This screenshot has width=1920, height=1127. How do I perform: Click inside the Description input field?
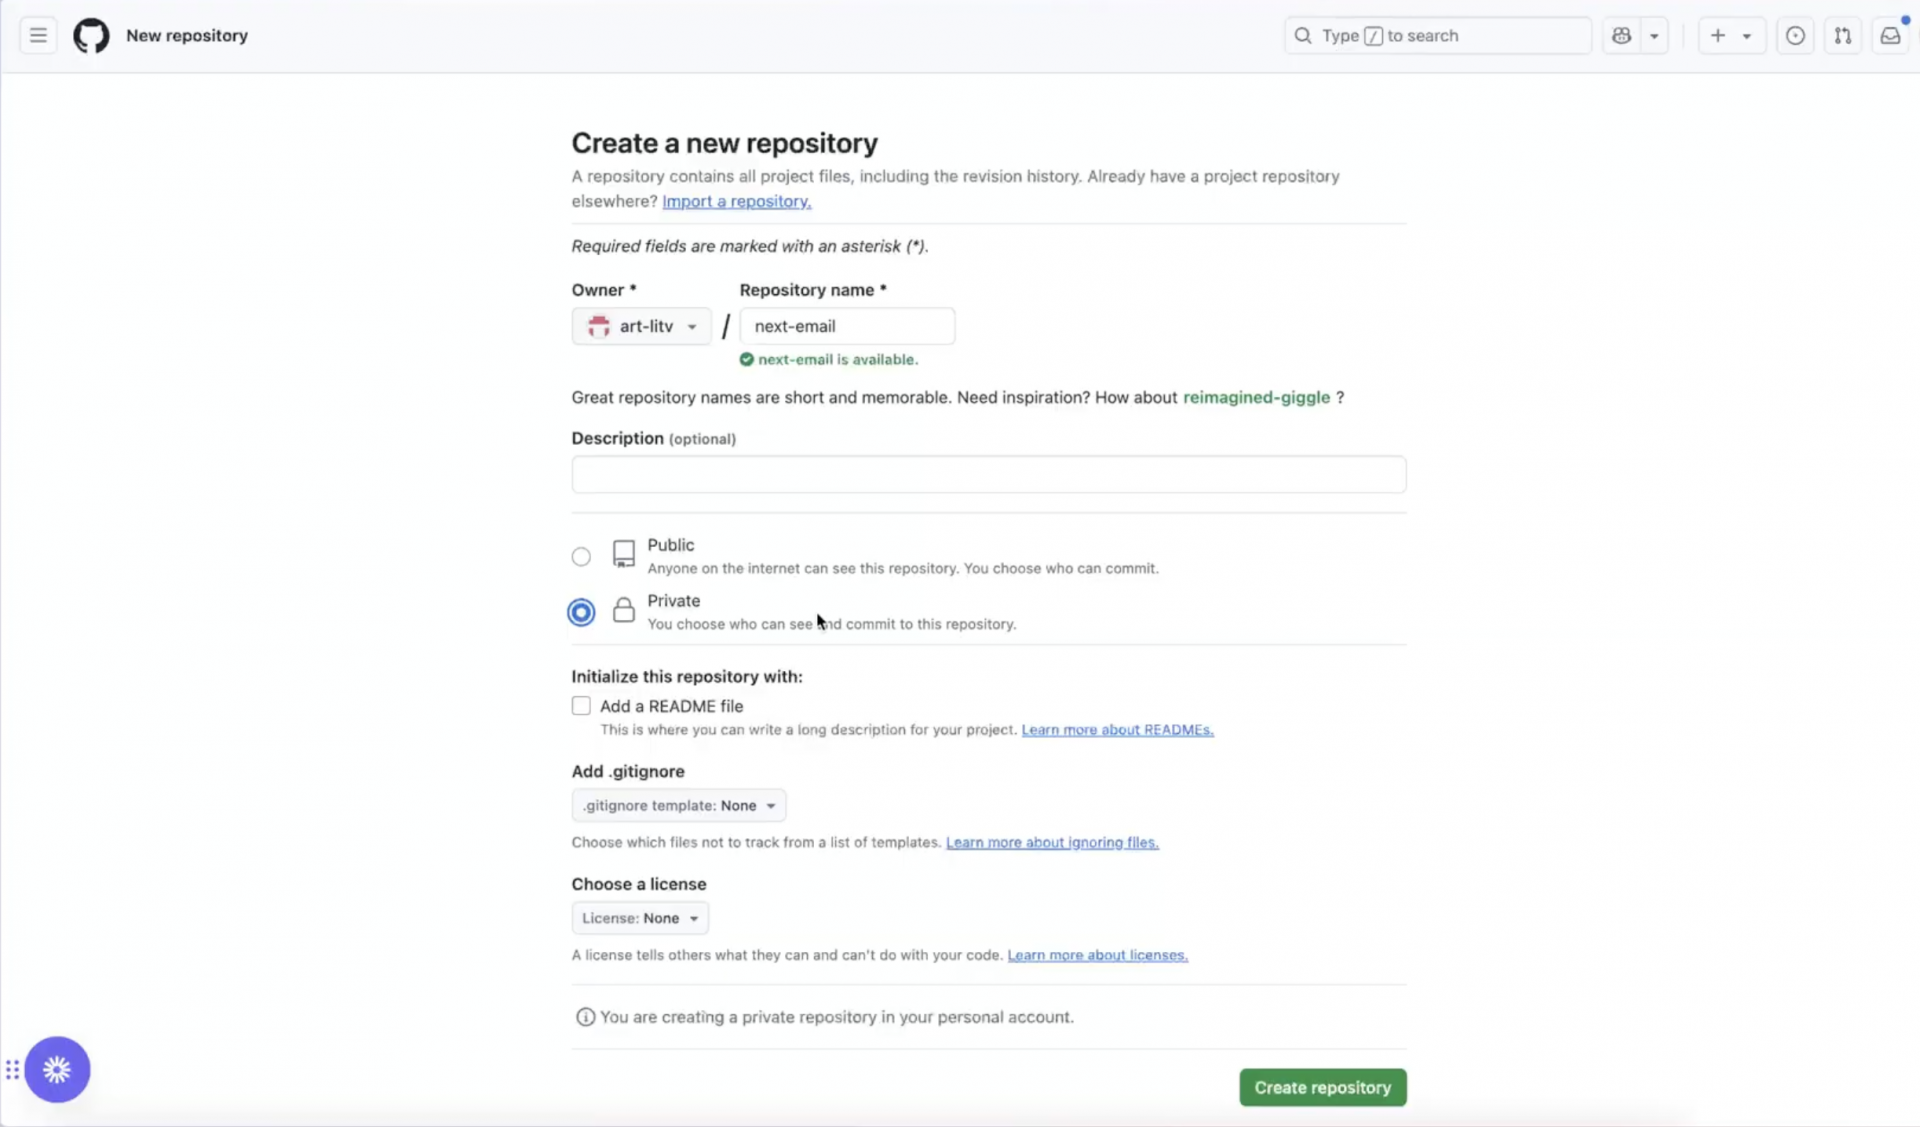click(988, 474)
